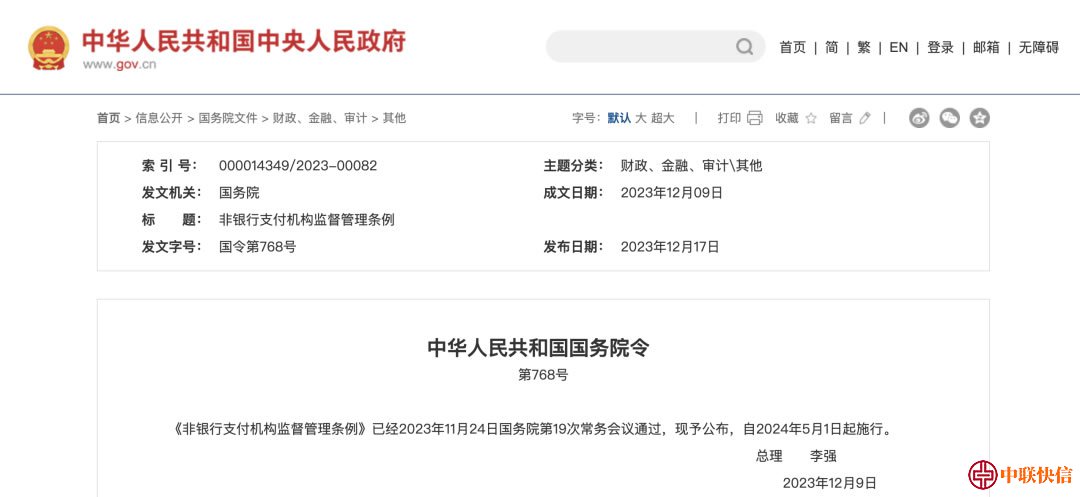Select 默认 font size
1080x497 pixels.
pos(619,118)
